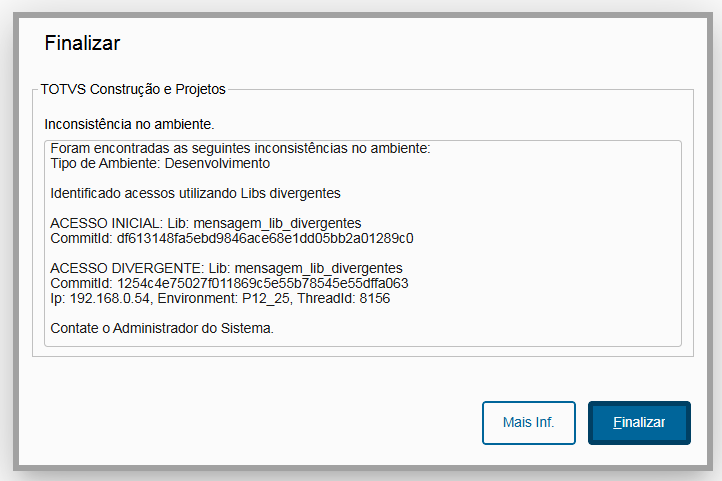
Task: Click the CommitId starting with 1254c4e7
Action: (229, 283)
